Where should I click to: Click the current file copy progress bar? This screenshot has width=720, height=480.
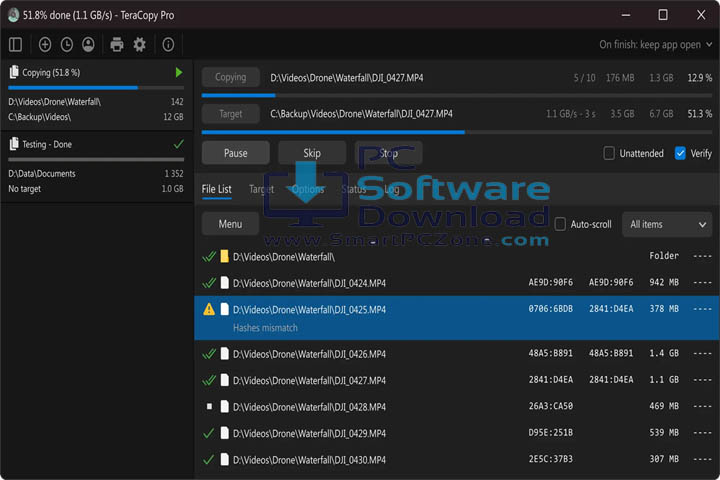pyautogui.click(x=457, y=96)
